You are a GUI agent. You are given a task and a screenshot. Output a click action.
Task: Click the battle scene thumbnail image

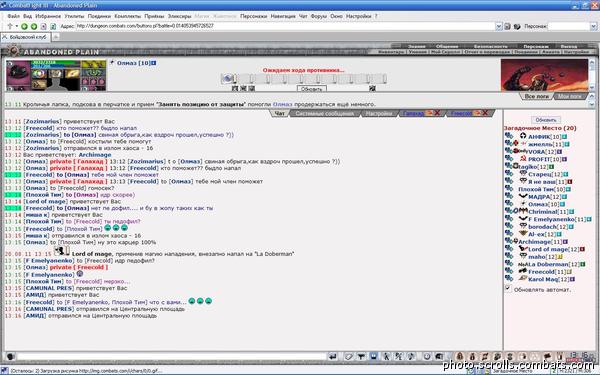click(544, 75)
